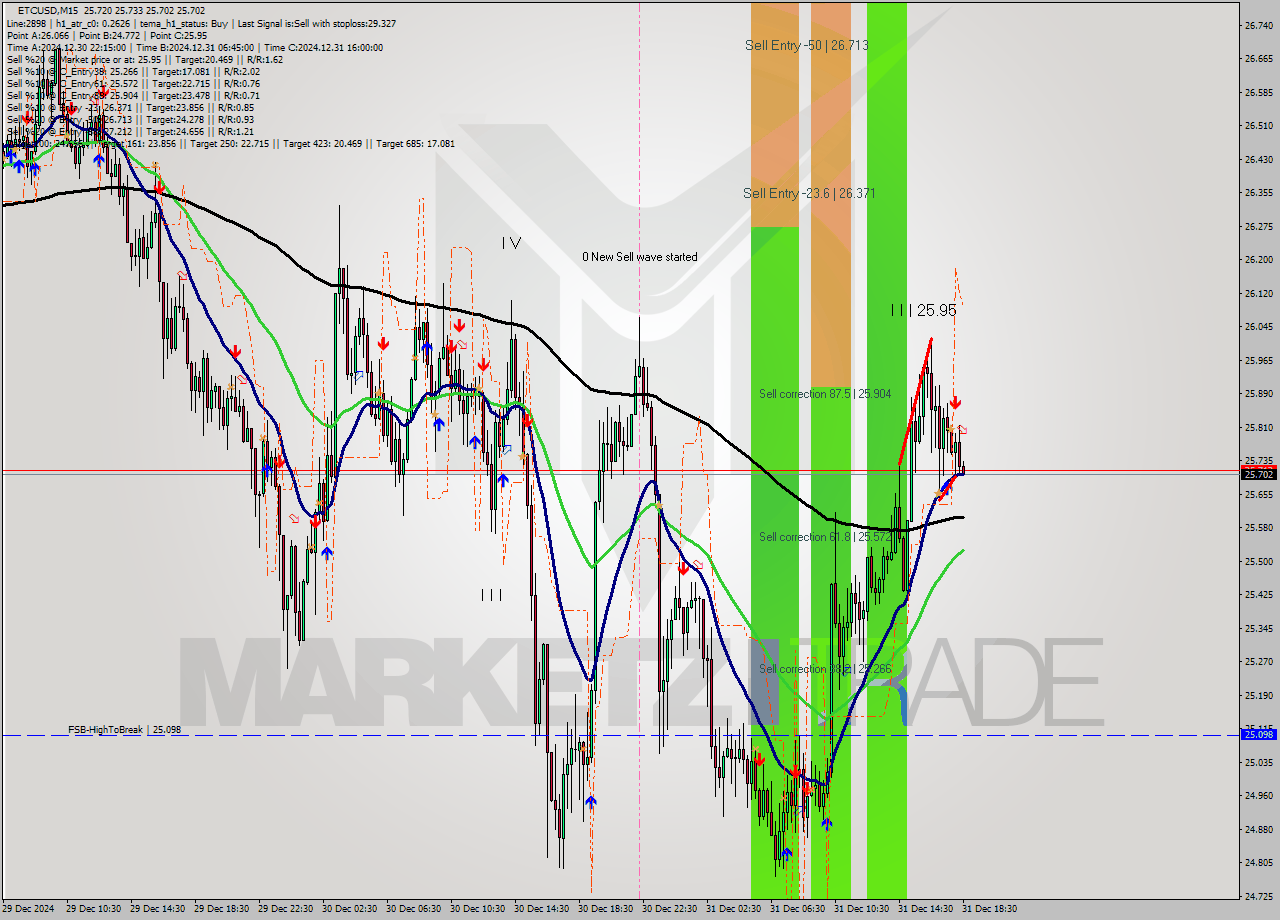Click the 24.725 price axis value
This screenshot has height=920, width=1280.
pyautogui.click(x=1258, y=897)
